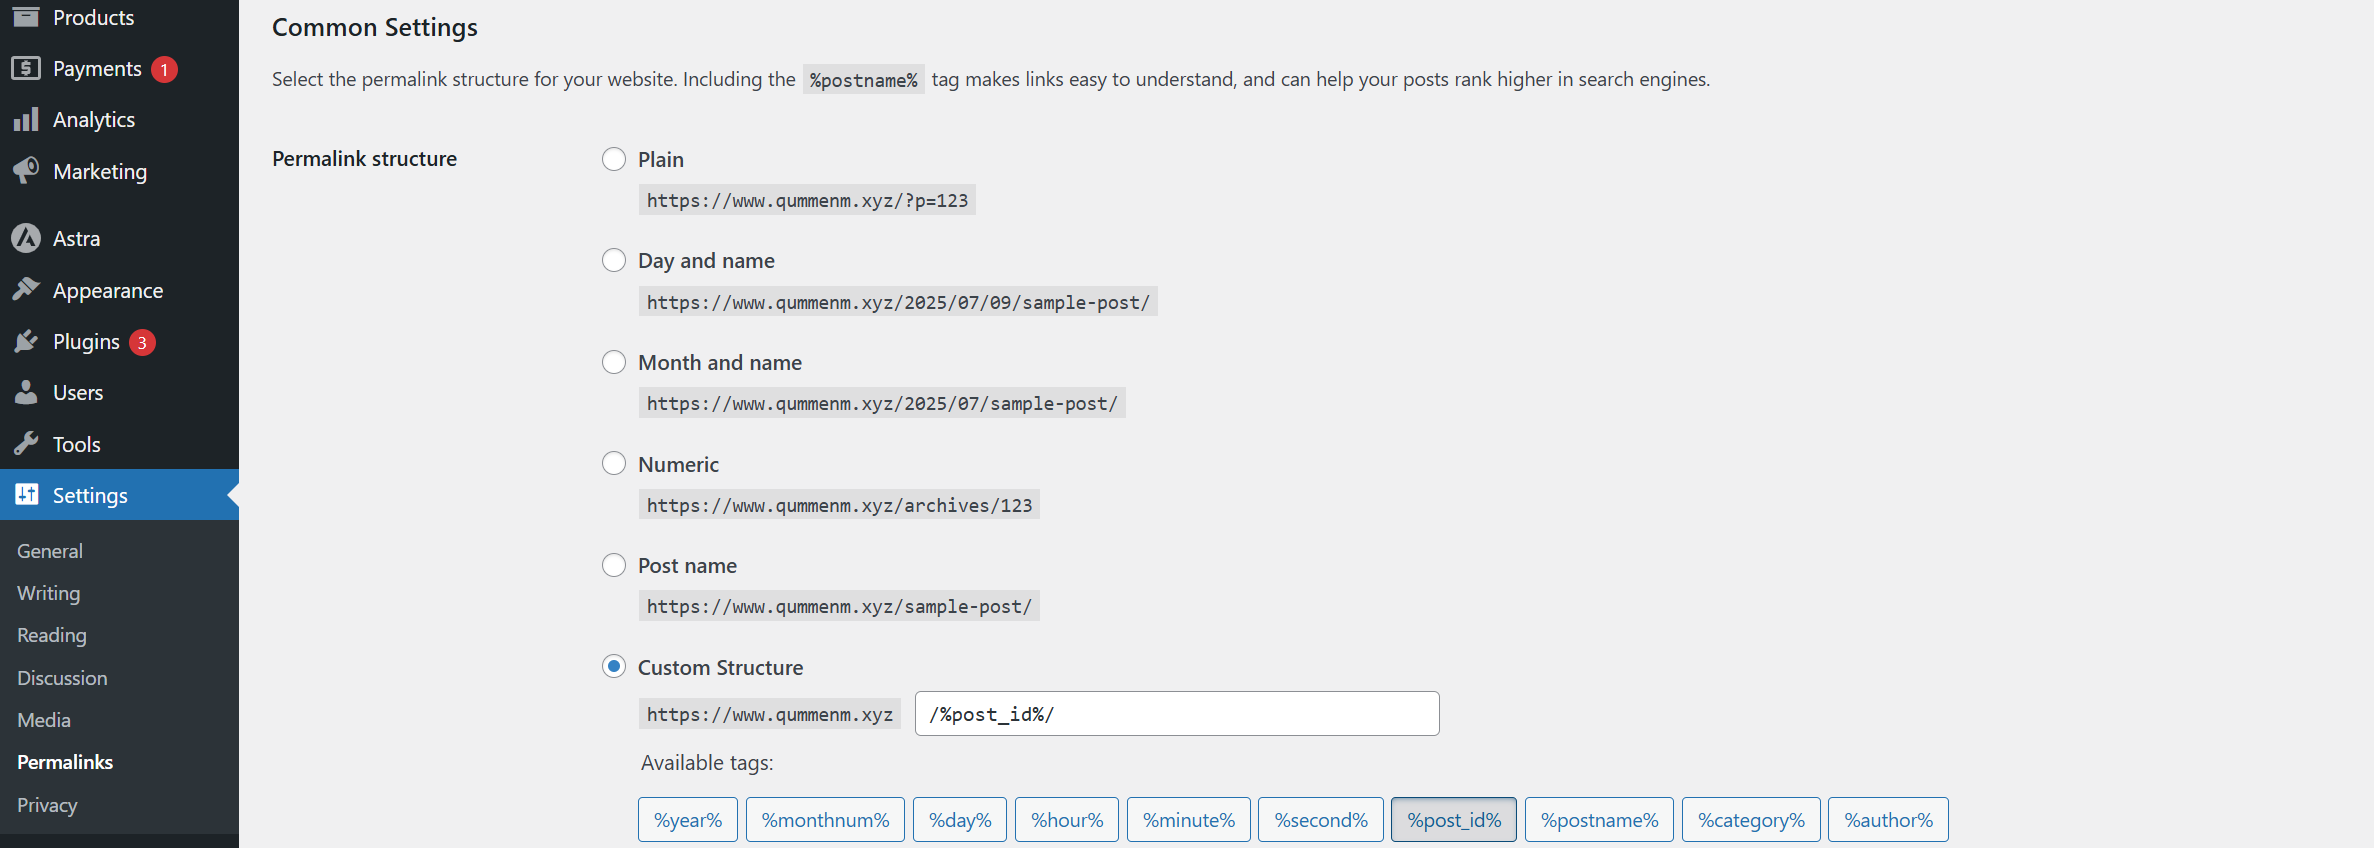Viewport: 2374px width, 848px height.
Task: Click the Appearance paintbrush icon
Action: click(26, 290)
